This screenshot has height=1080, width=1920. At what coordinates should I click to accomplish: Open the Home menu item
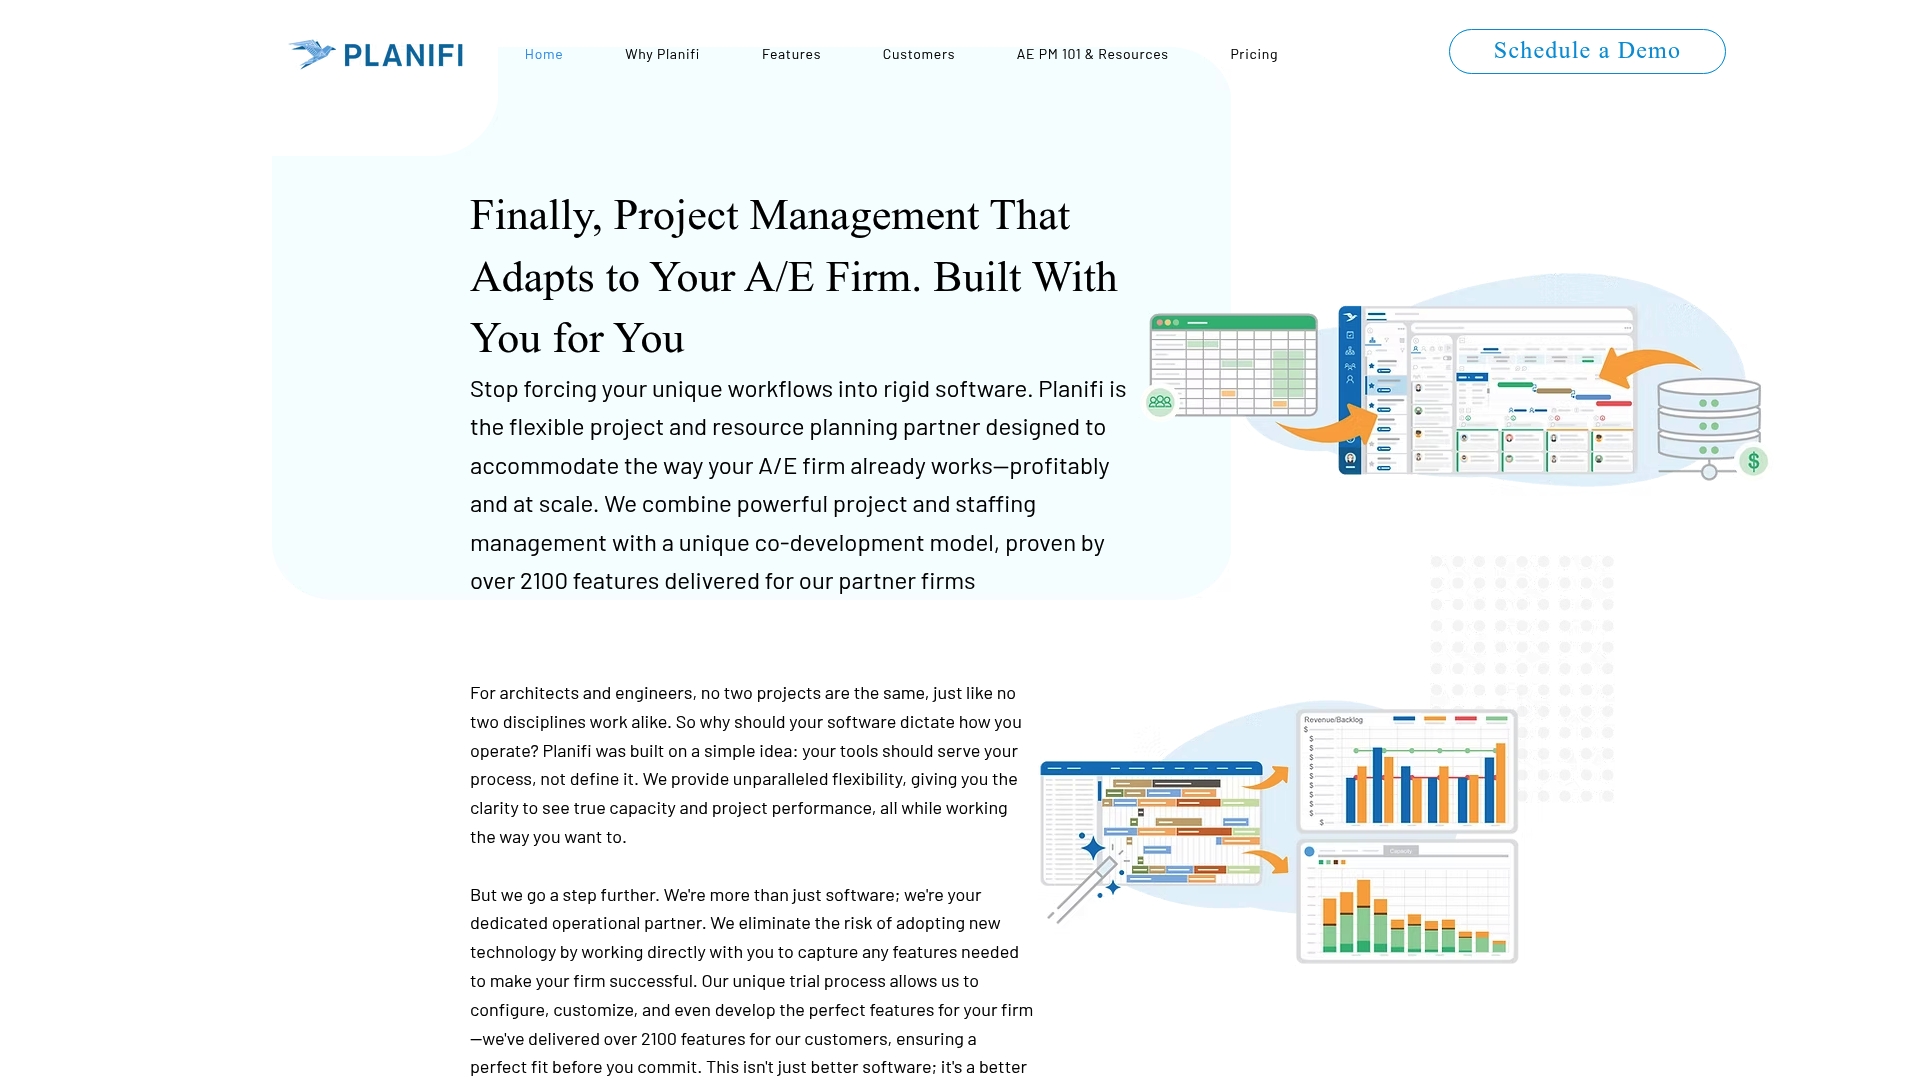click(x=544, y=54)
